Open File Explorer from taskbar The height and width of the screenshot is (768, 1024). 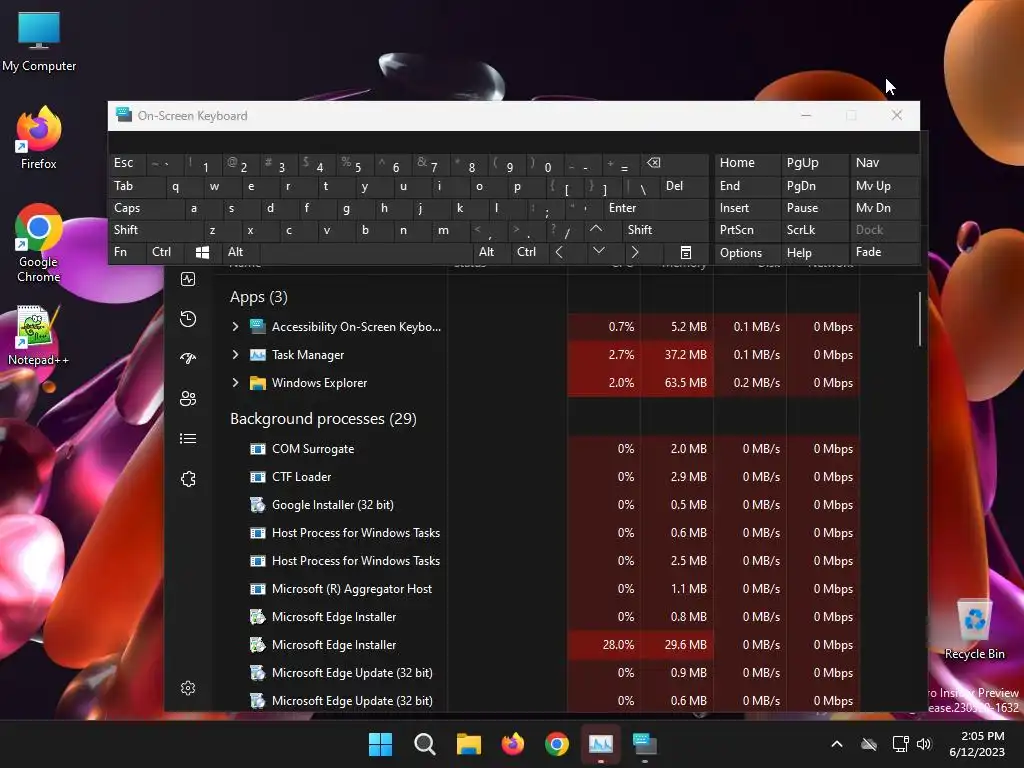click(x=468, y=744)
